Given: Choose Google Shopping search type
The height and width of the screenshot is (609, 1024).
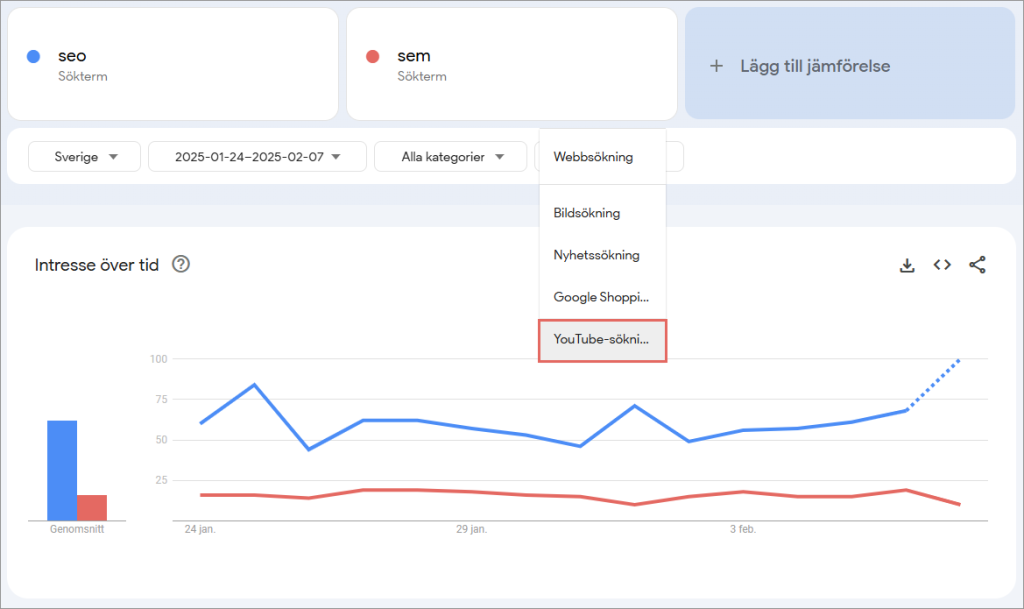Looking at the screenshot, I should pyautogui.click(x=601, y=297).
